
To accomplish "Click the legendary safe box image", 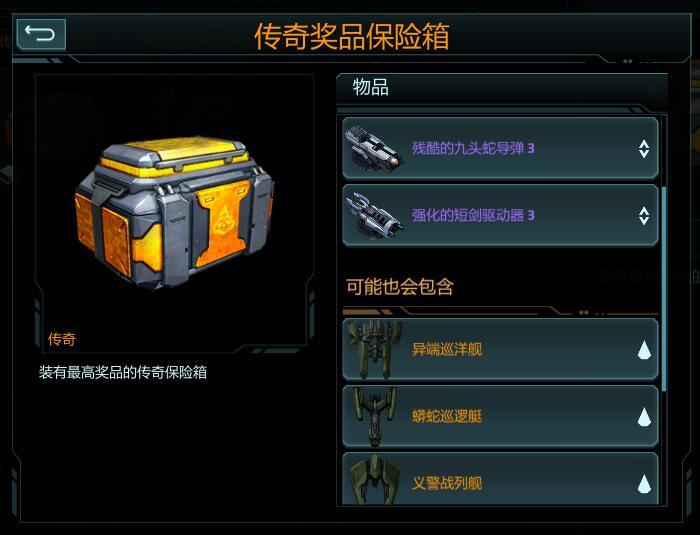I will 175,213.
